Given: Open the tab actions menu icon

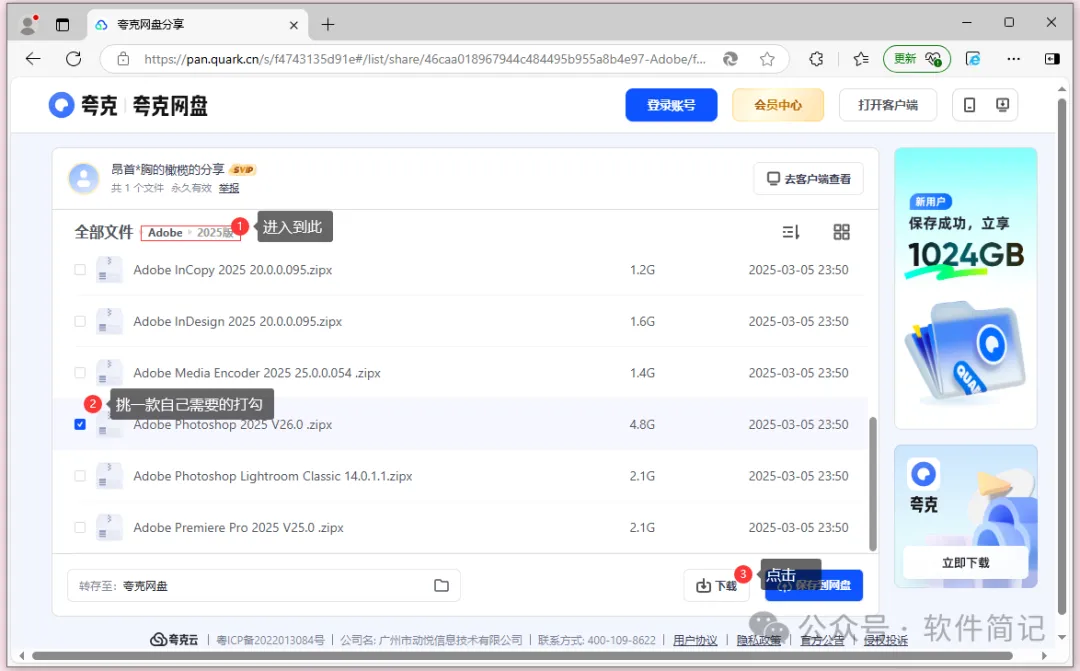Looking at the screenshot, I should 63,25.
